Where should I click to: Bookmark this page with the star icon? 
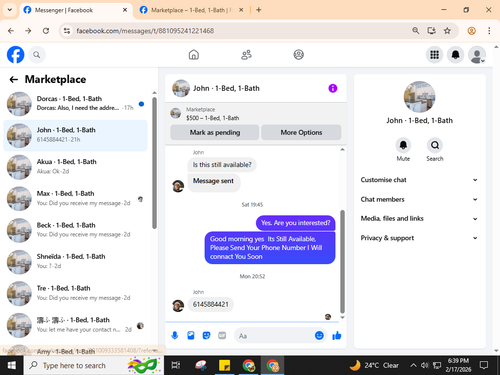(x=447, y=31)
